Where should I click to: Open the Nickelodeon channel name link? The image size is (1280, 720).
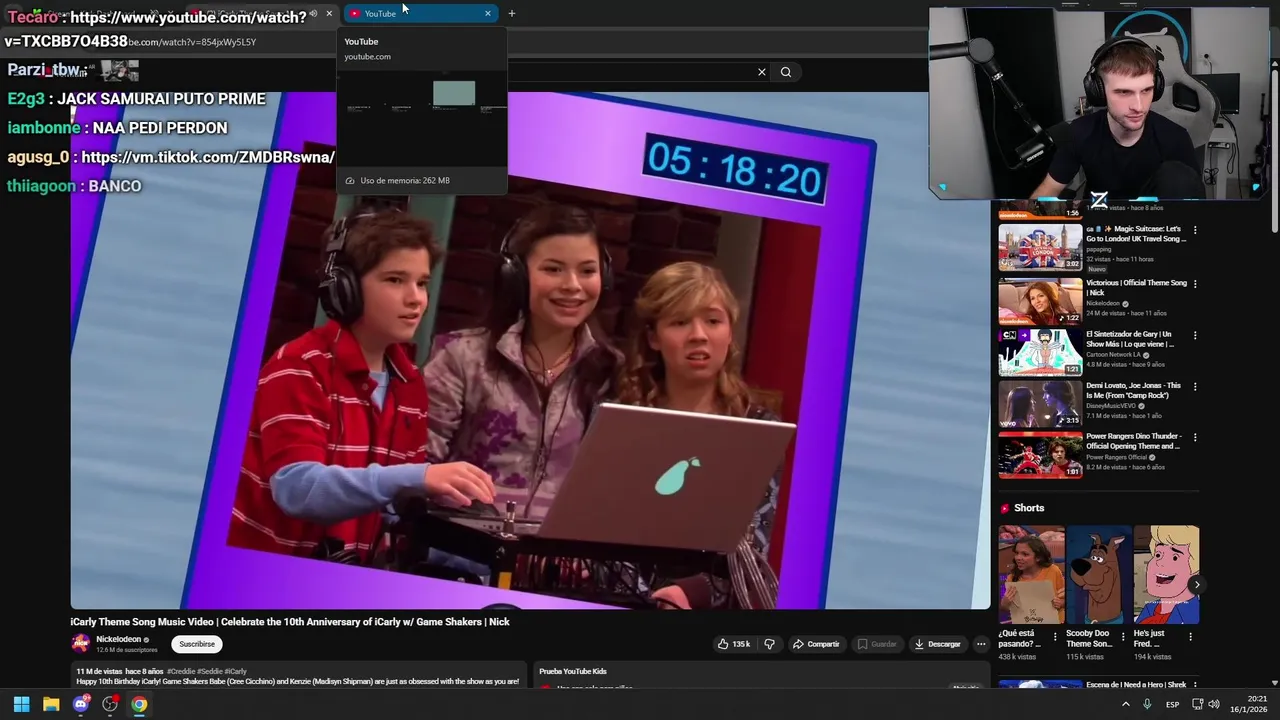[x=118, y=639]
